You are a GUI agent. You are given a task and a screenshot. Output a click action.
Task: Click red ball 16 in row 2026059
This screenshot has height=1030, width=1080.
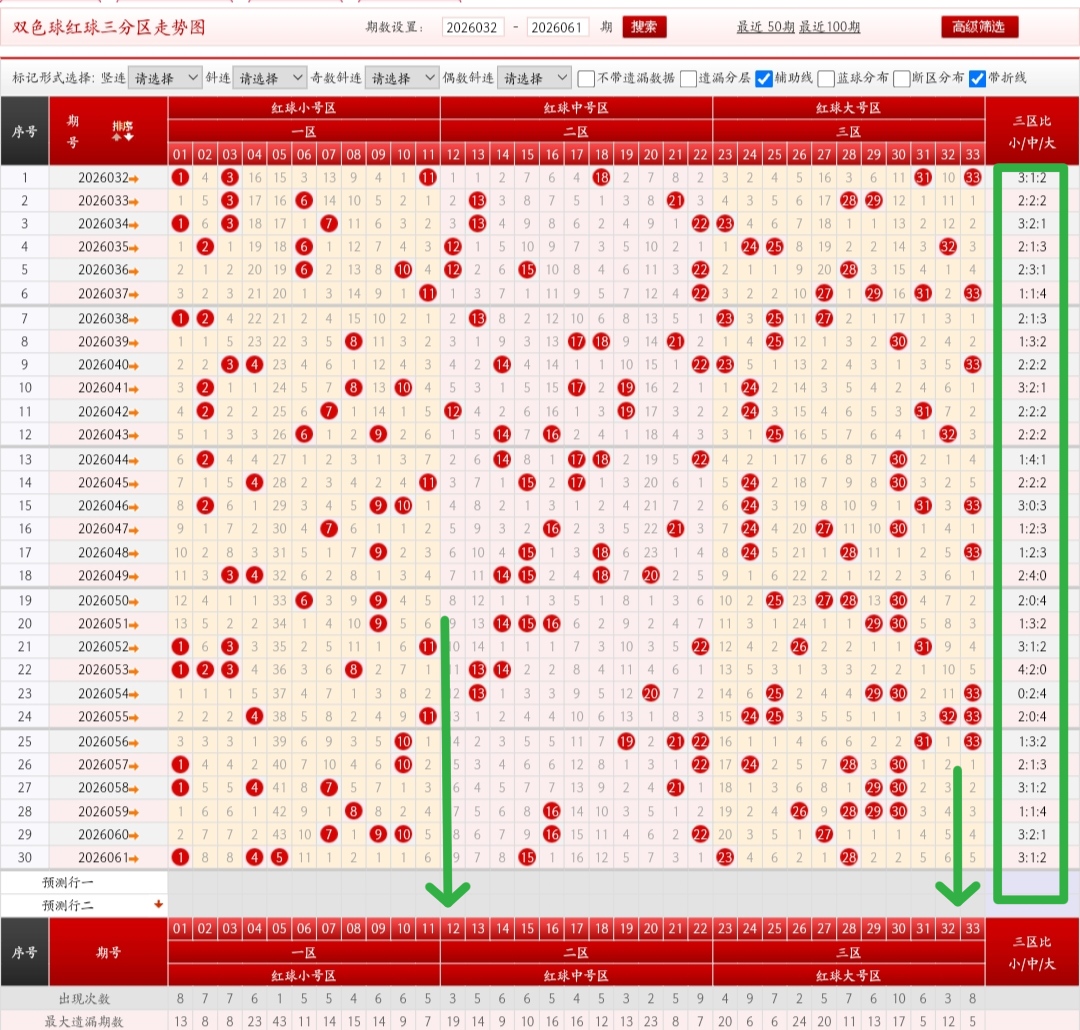point(552,812)
